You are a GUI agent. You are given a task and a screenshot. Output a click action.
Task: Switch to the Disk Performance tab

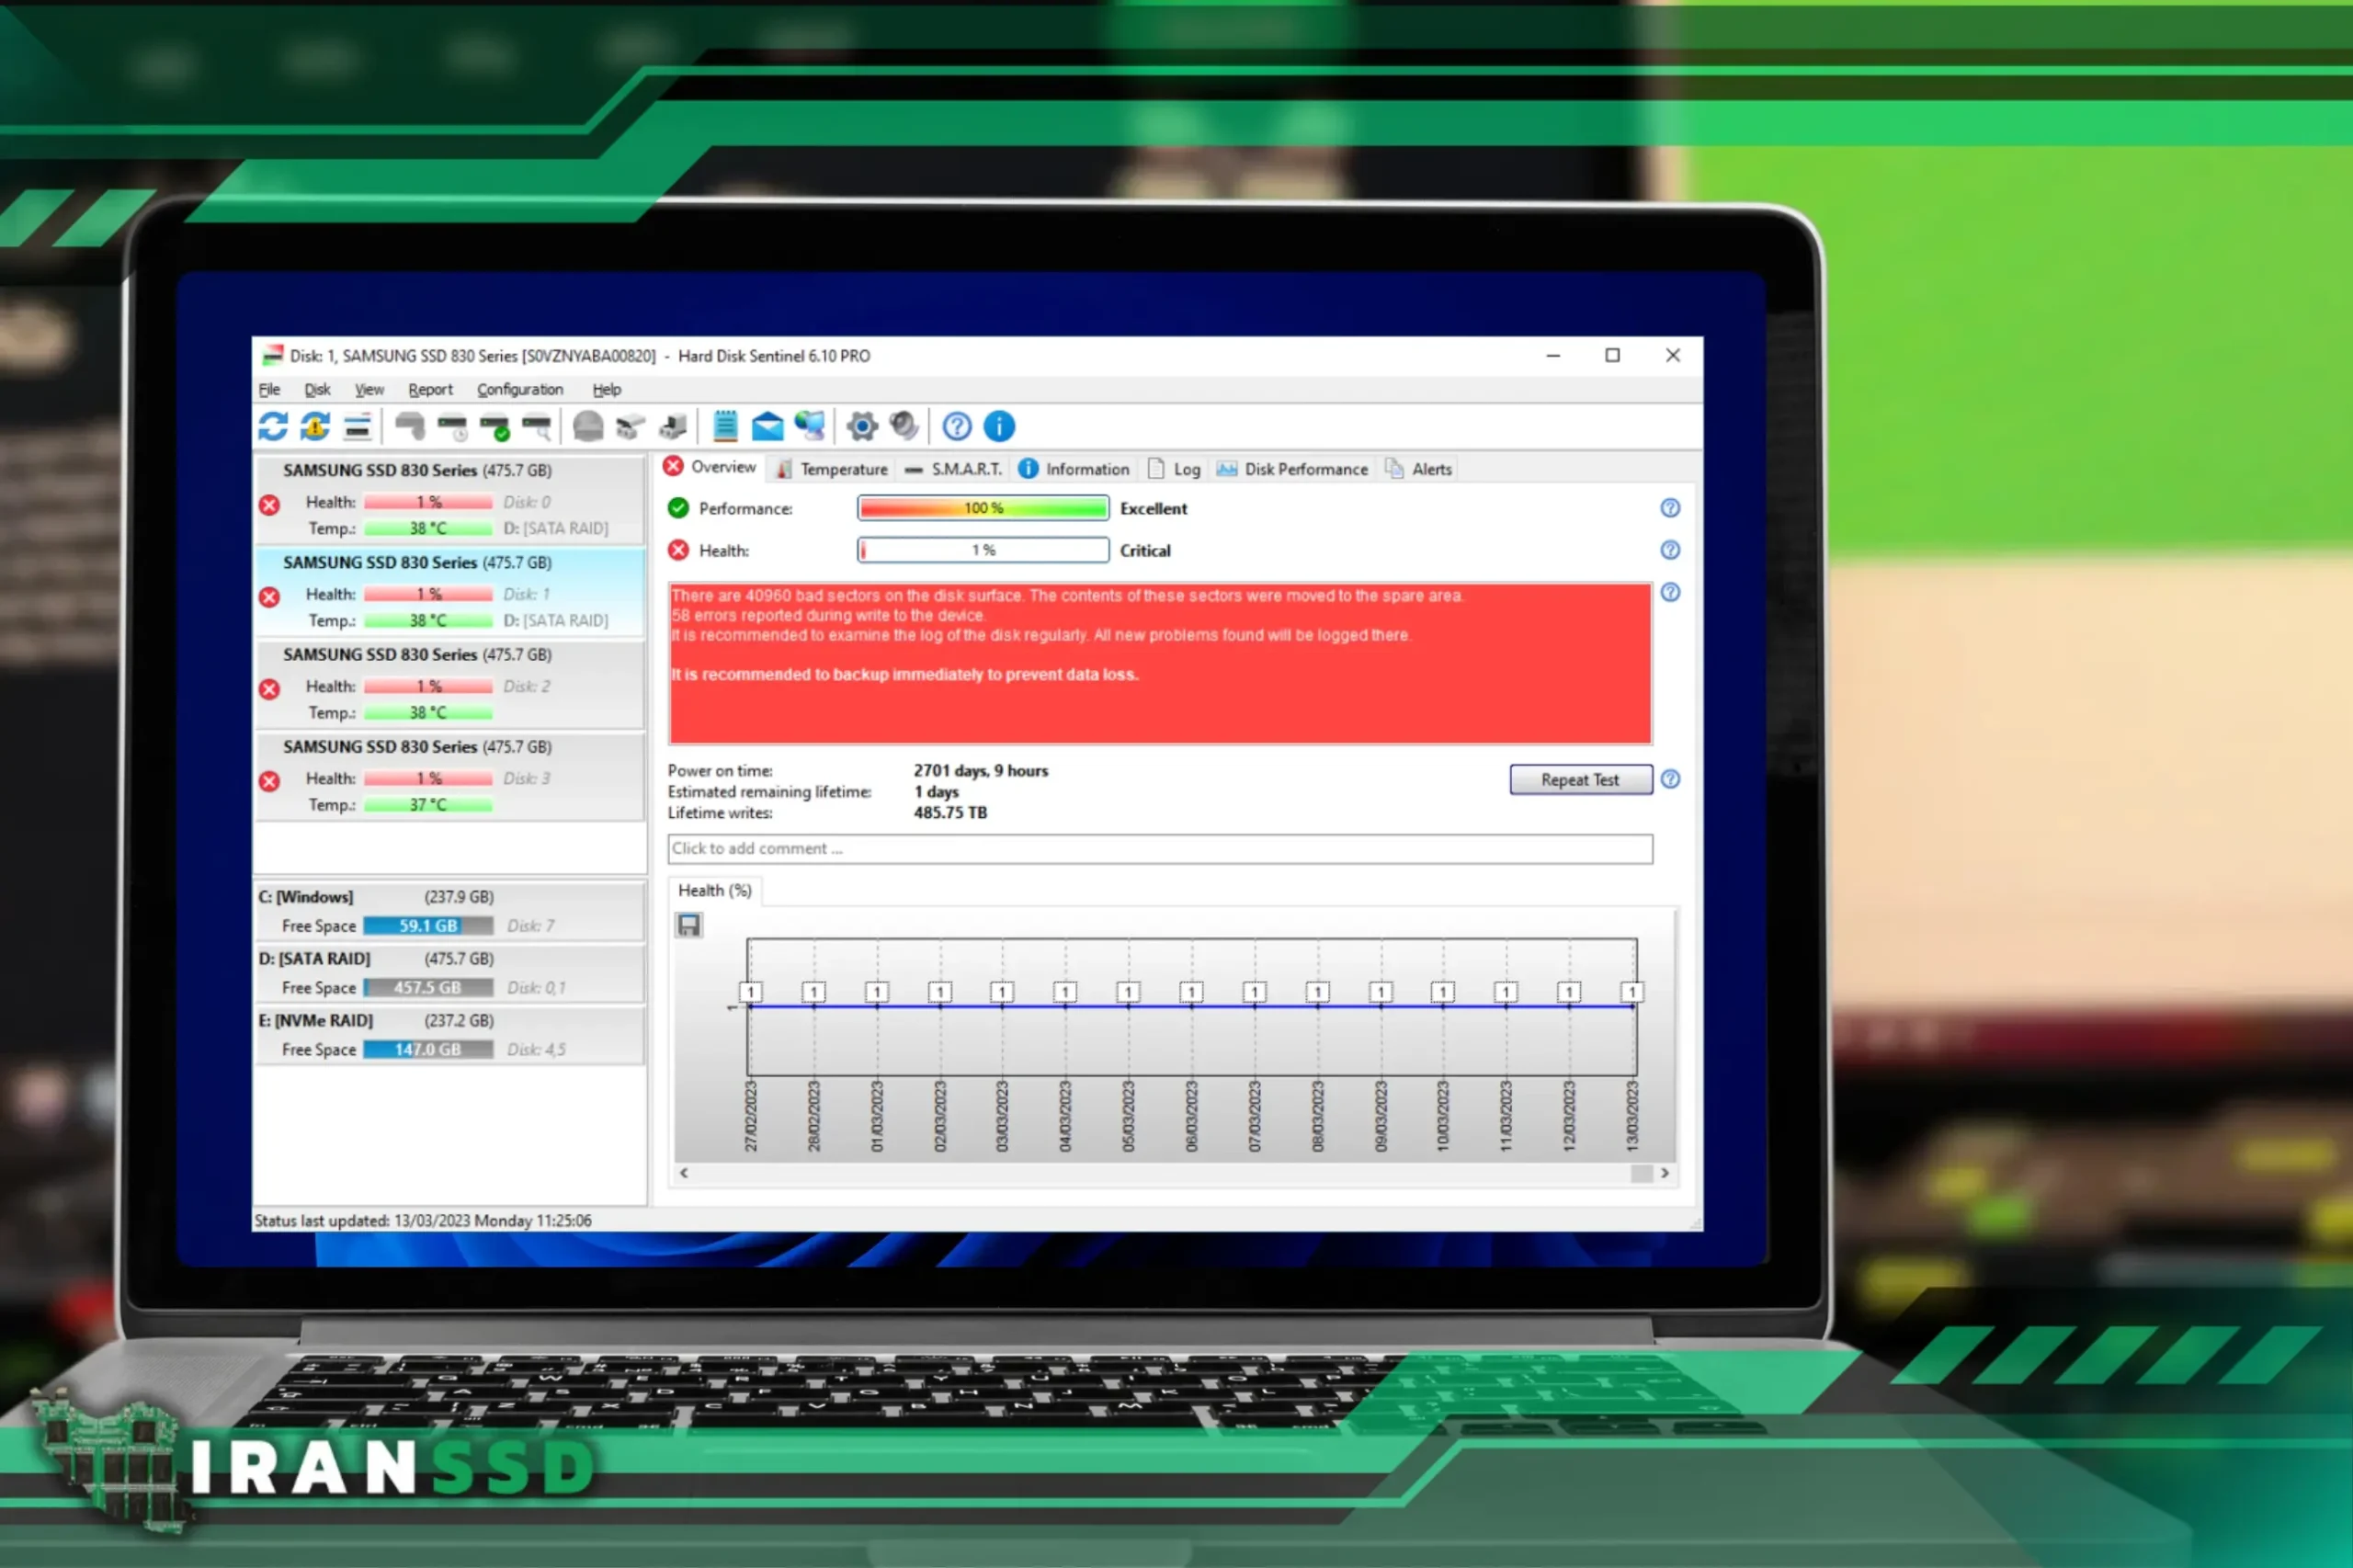[x=1293, y=469]
